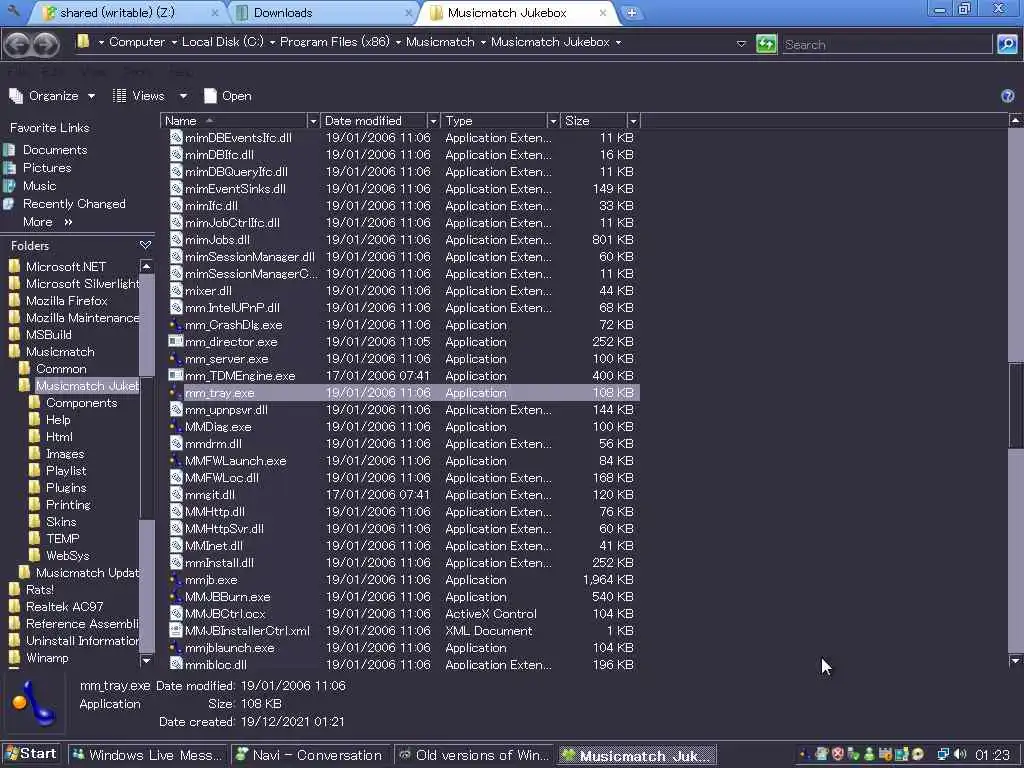This screenshot has width=1024, height=768.
Task: Click the Back navigation arrow
Action: click(x=18, y=44)
